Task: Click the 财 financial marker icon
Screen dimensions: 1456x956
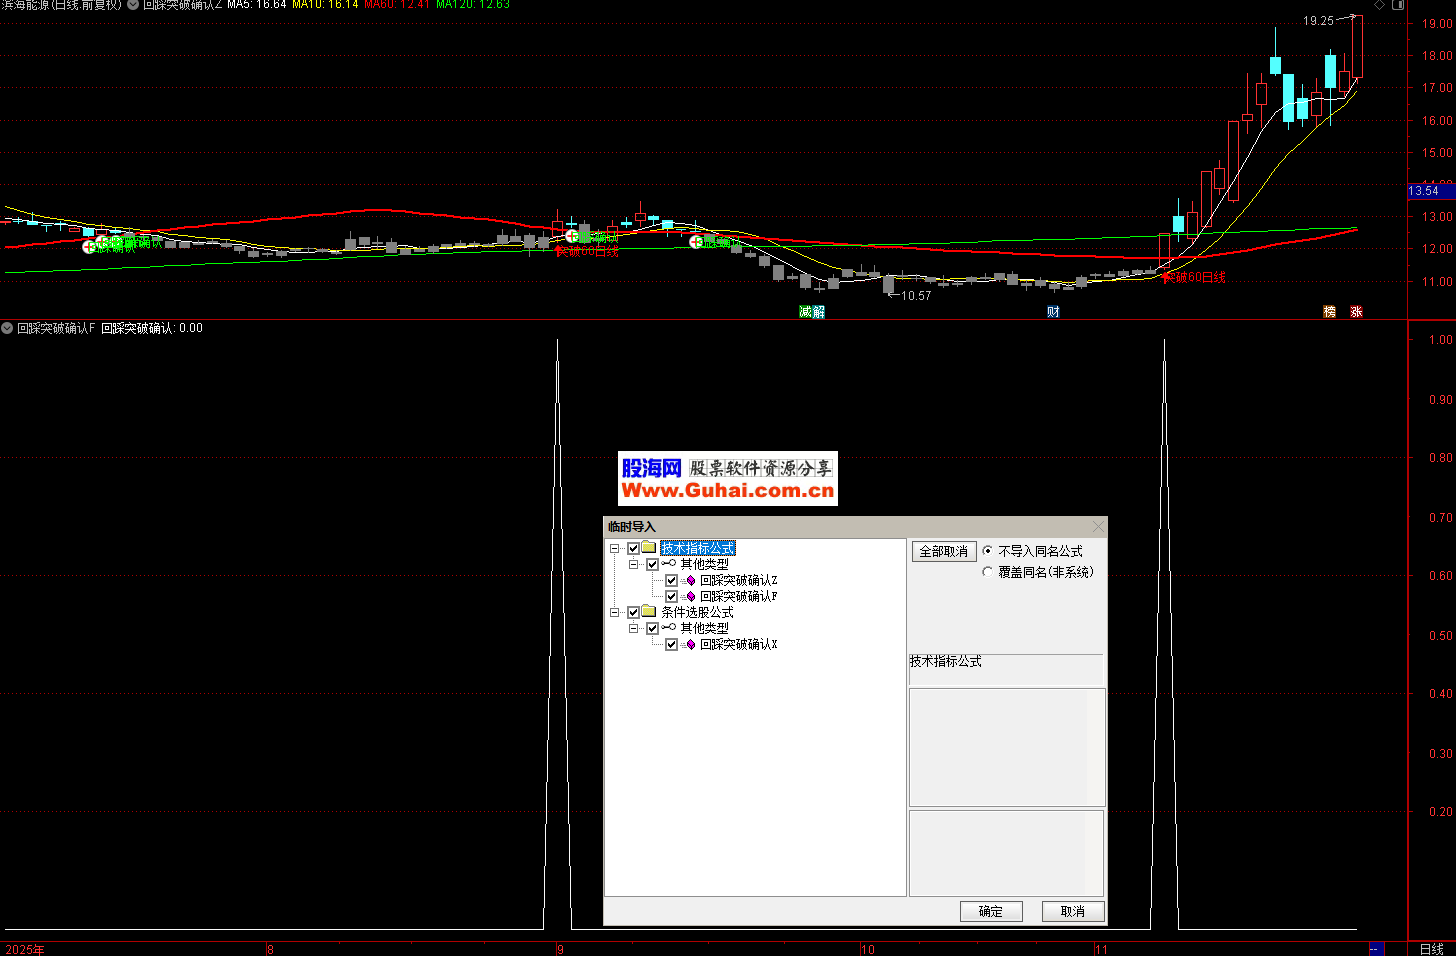Action: point(1053,312)
